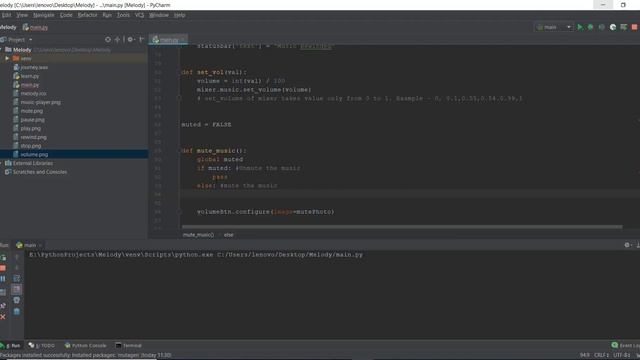
Task: Open the Terminal tool window
Action: [x=128, y=346]
